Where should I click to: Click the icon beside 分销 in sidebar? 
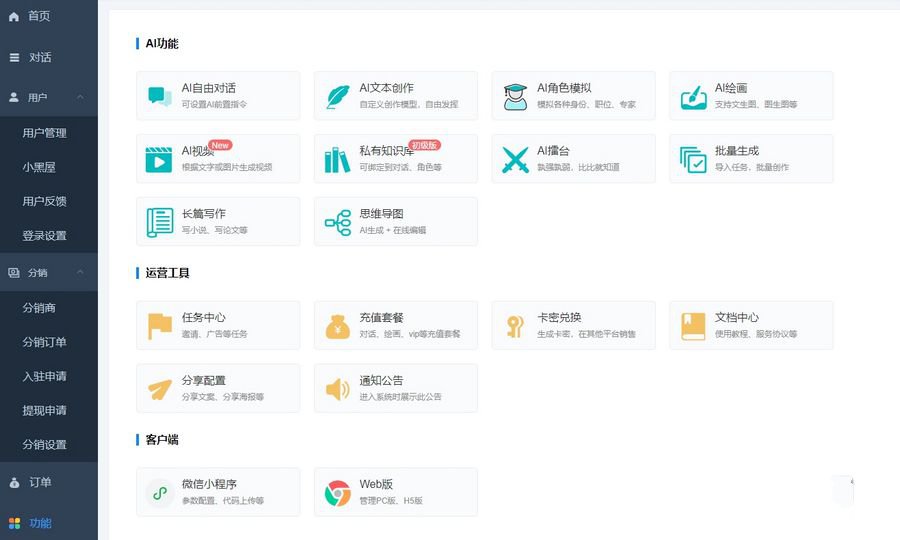(x=14, y=273)
